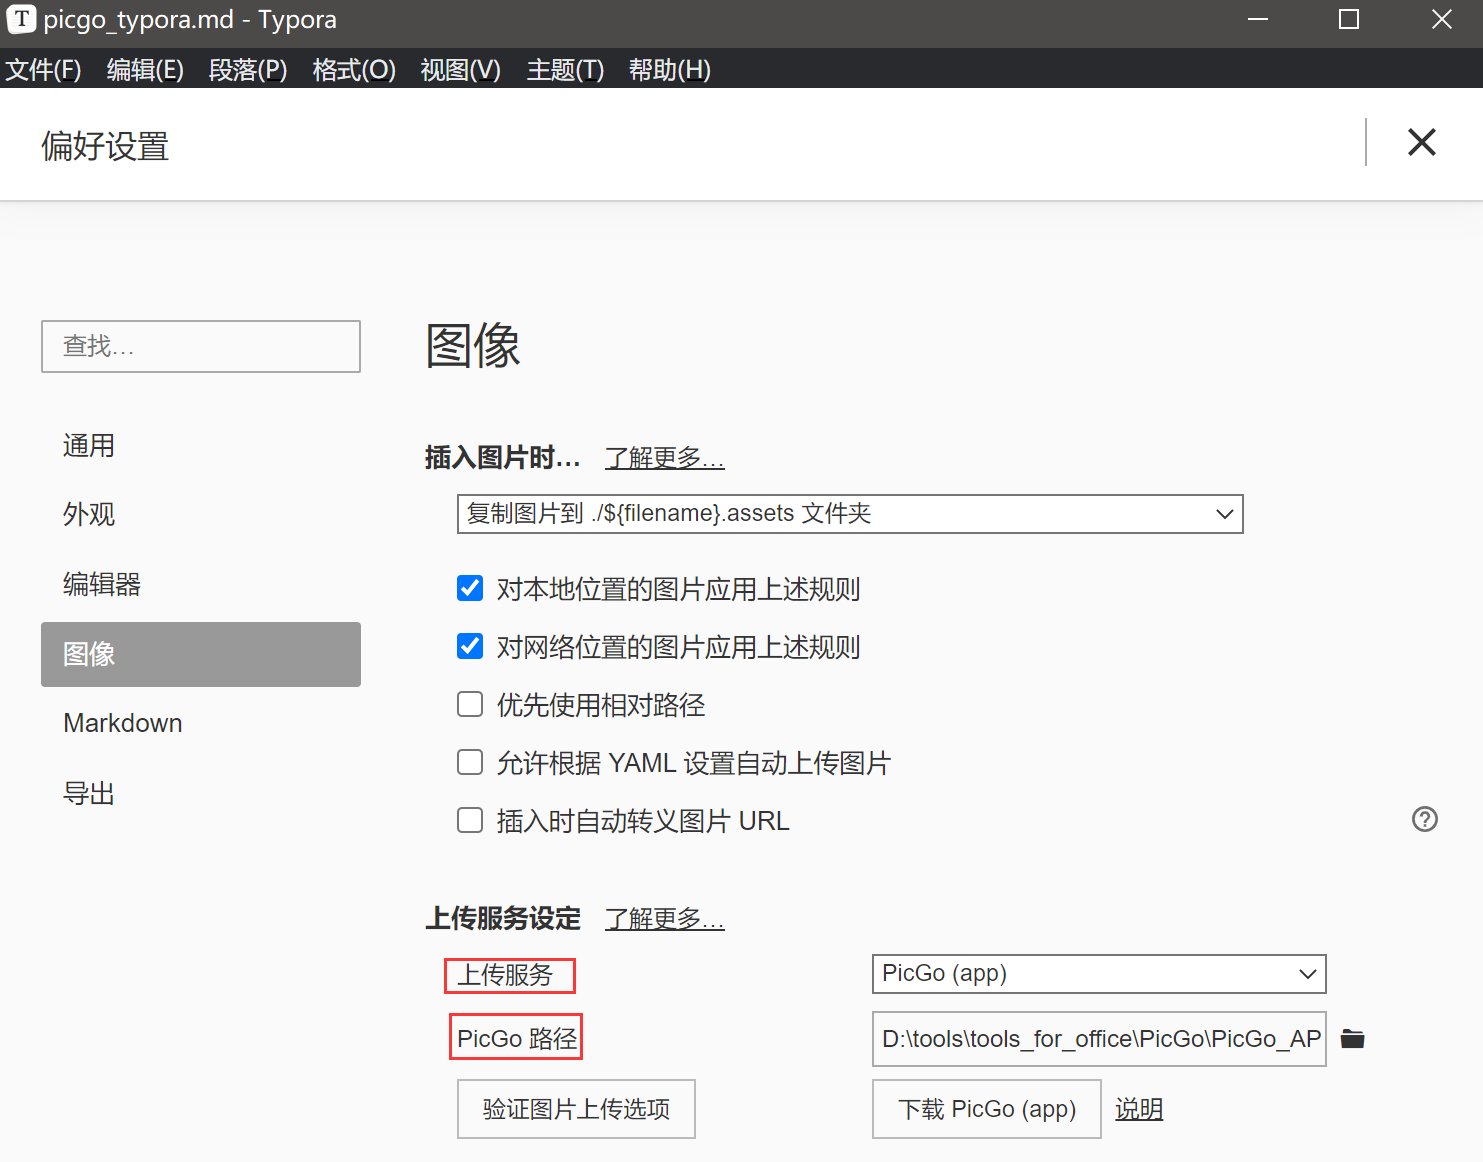This screenshot has width=1483, height=1162.
Task: Click the PicGo path text field
Action: [1099, 1039]
